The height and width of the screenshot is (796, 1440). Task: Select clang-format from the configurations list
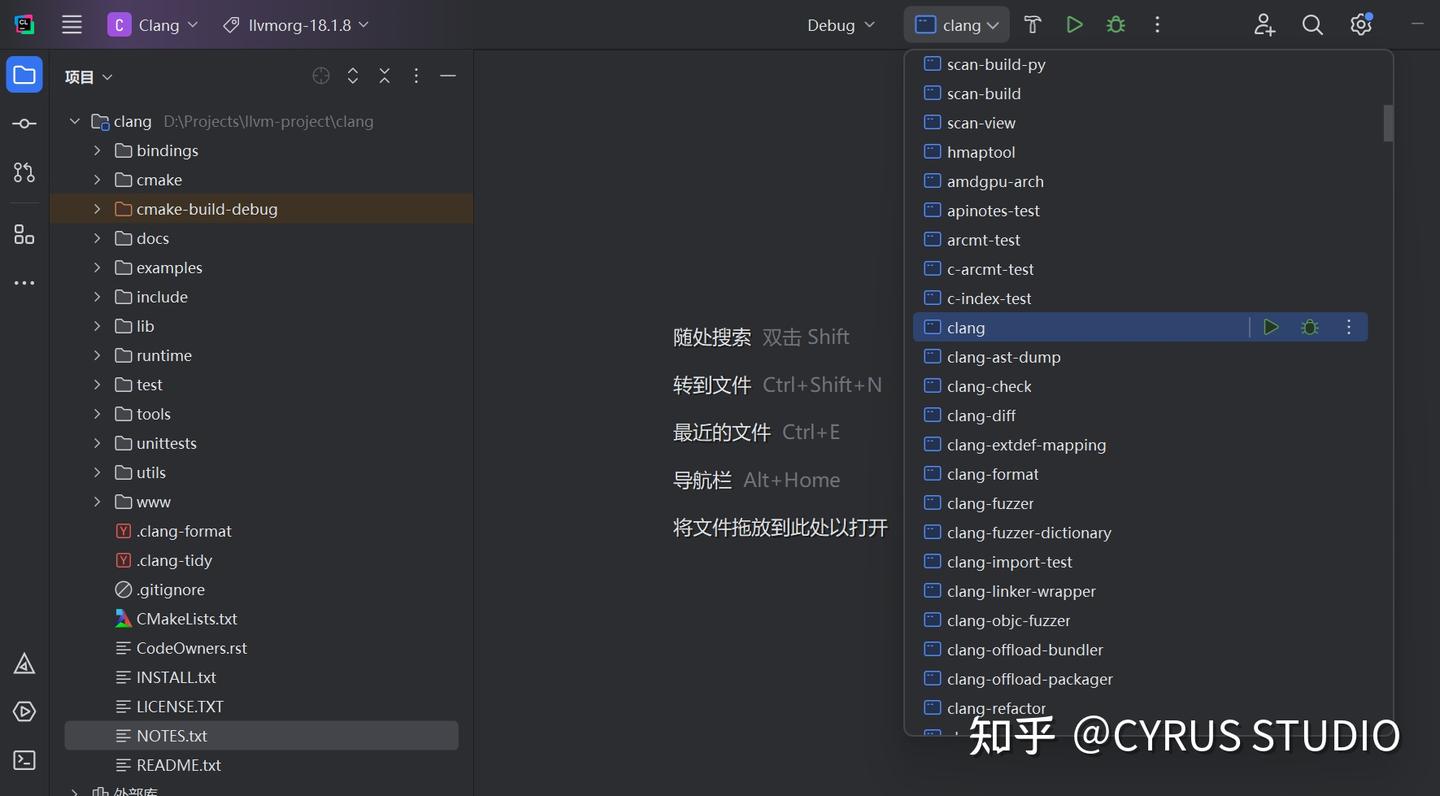point(992,473)
